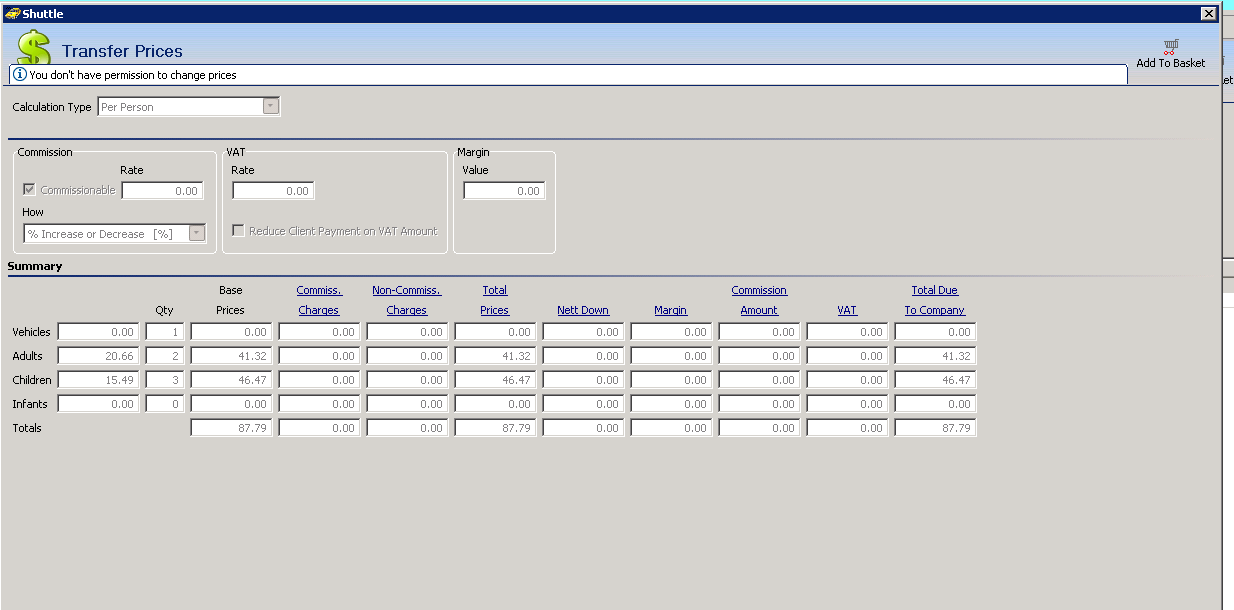1234x610 pixels.
Task: Click the Children Base Prices field 46.47
Action: click(x=231, y=380)
